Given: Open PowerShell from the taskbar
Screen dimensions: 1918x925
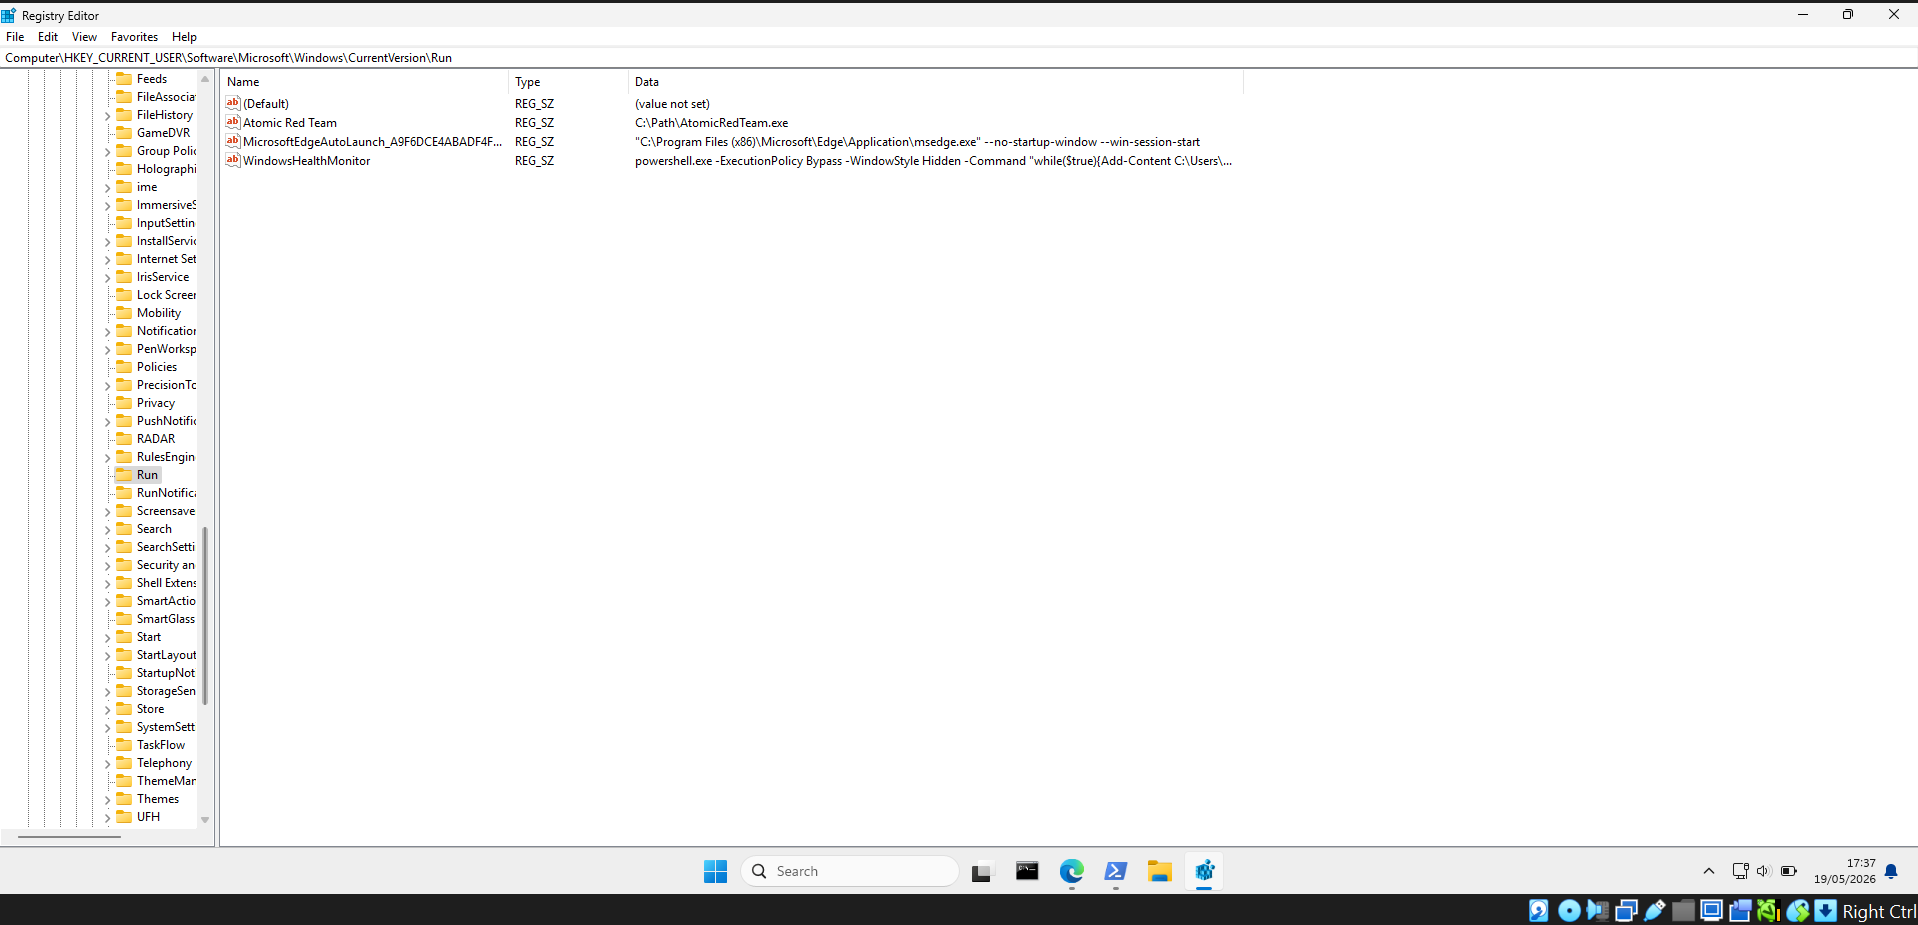Looking at the screenshot, I should click(1116, 871).
